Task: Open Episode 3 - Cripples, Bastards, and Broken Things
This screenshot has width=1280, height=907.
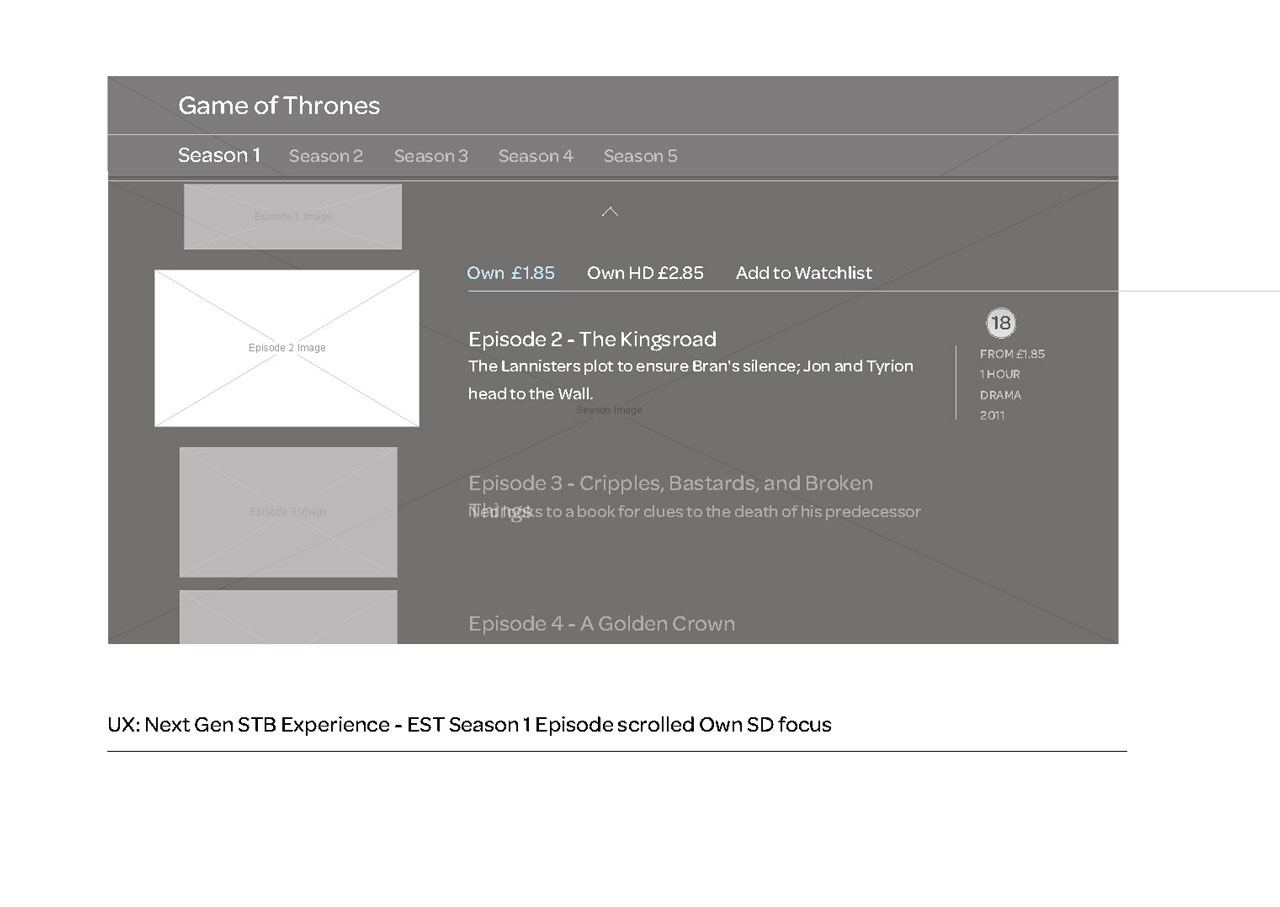Action: pos(671,496)
